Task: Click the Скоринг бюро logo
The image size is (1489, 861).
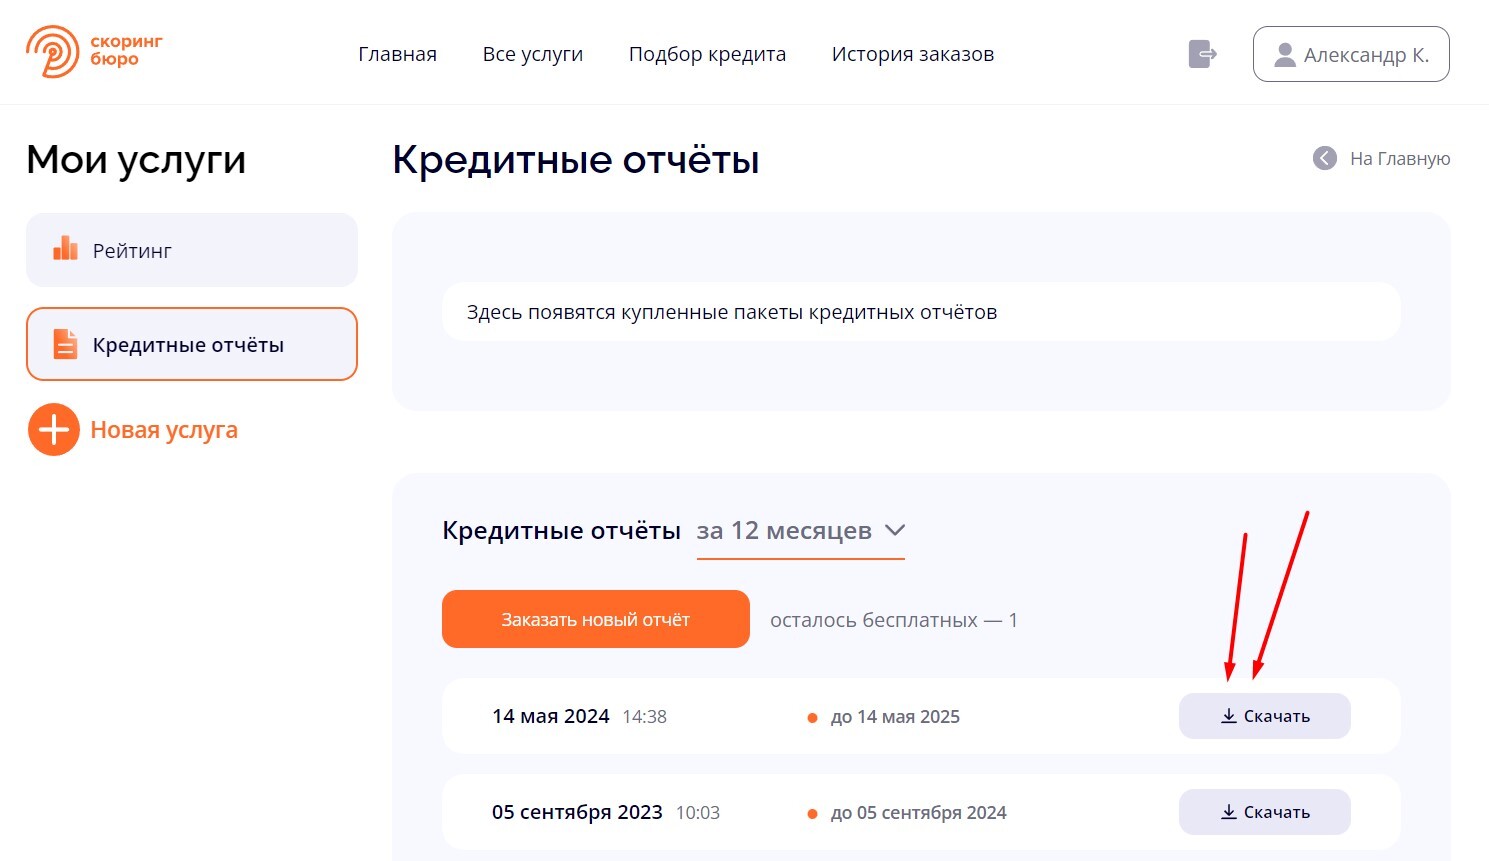Action: pos(94,52)
